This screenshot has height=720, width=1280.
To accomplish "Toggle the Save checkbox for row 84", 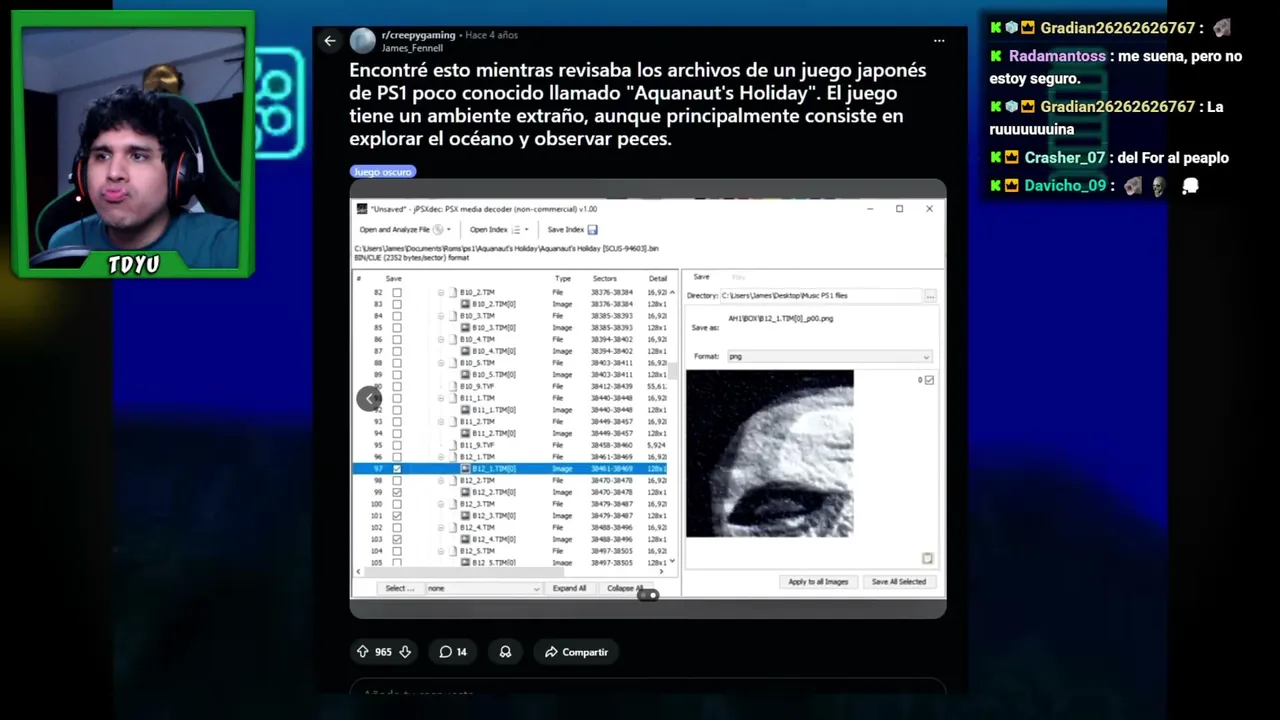I will click(x=397, y=316).
